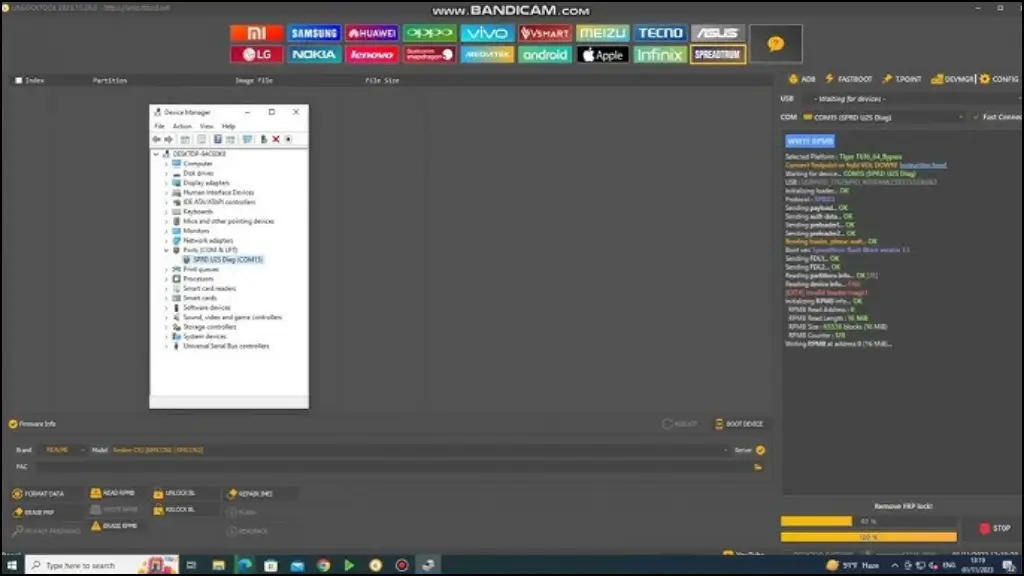Open the T.POINT tab
This screenshot has height=576, width=1024.
[x=901, y=79]
